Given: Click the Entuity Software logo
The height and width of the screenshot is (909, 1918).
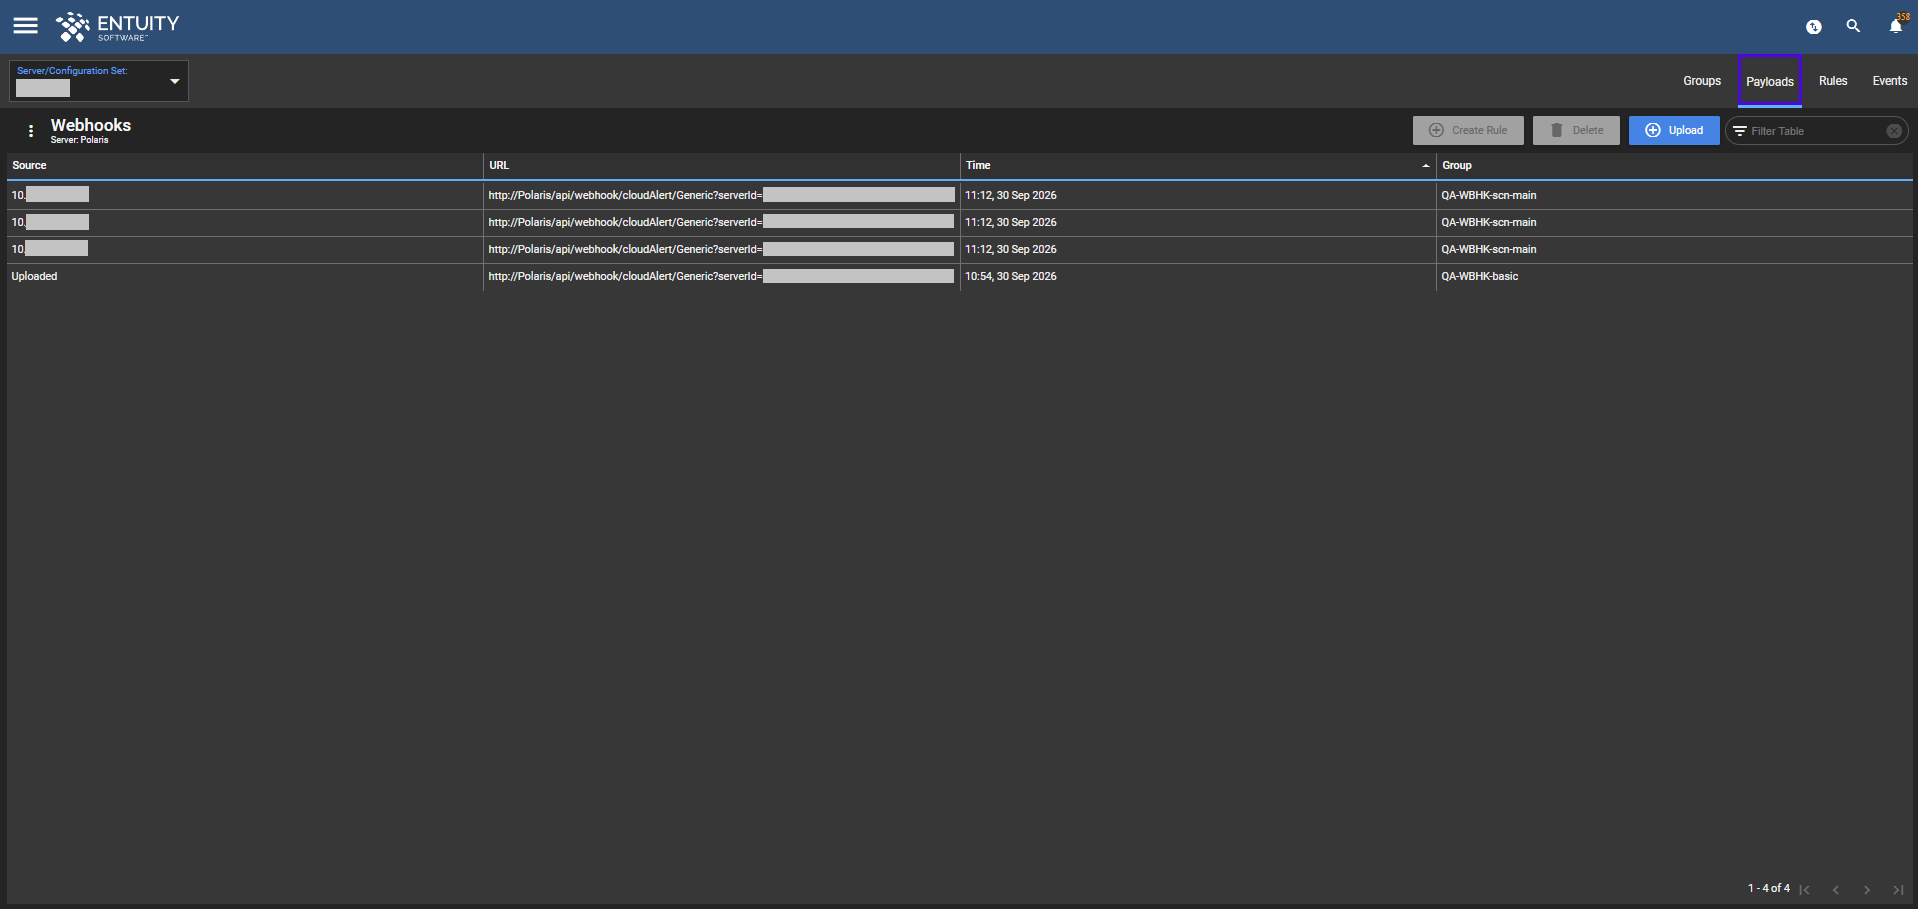Looking at the screenshot, I should click(117, 27).
